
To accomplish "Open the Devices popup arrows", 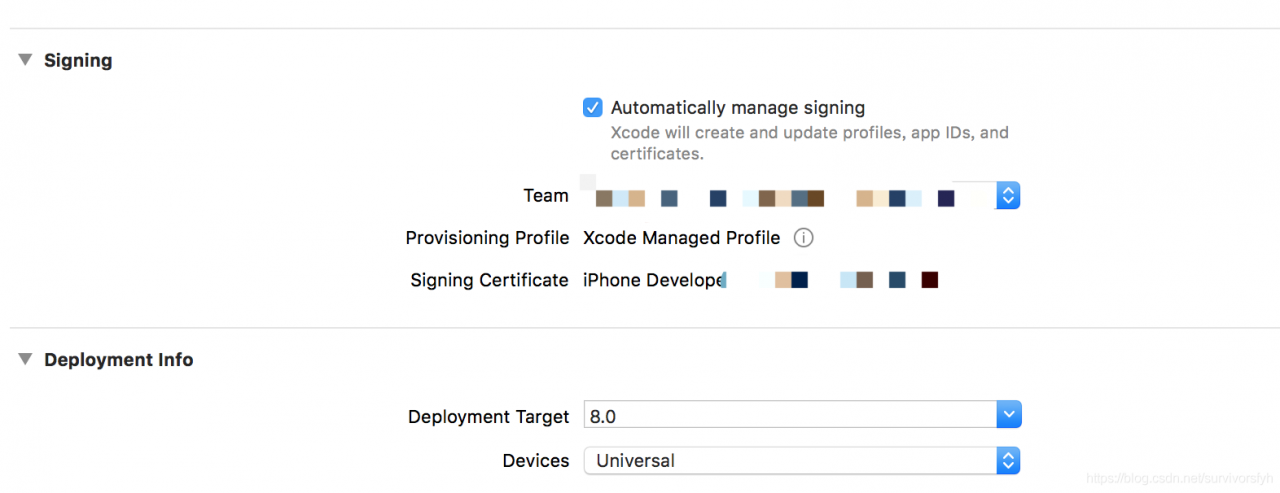I will pos(1009,460).
